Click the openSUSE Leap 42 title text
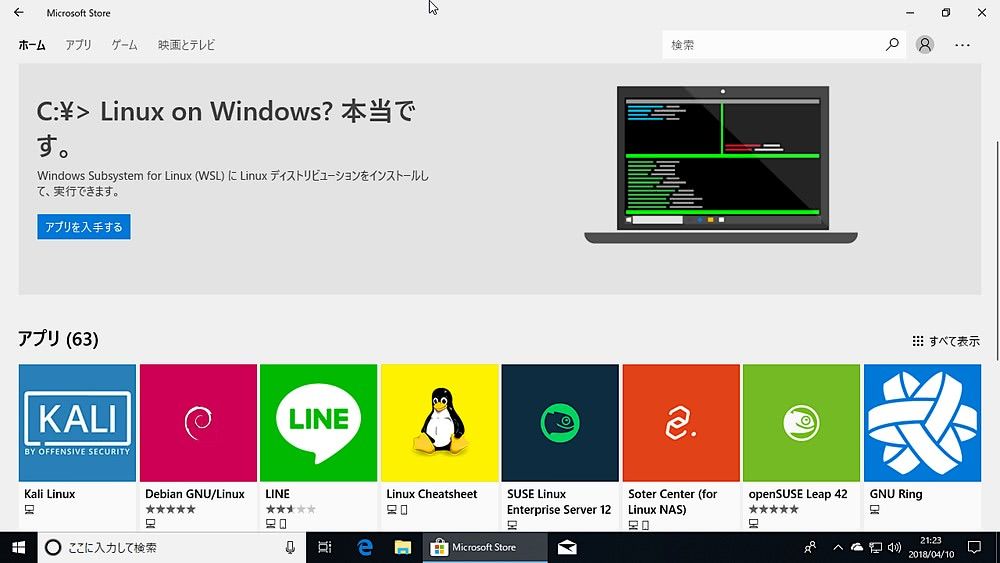The width and height of the screenshot is (1000, 563). [798, 494]
